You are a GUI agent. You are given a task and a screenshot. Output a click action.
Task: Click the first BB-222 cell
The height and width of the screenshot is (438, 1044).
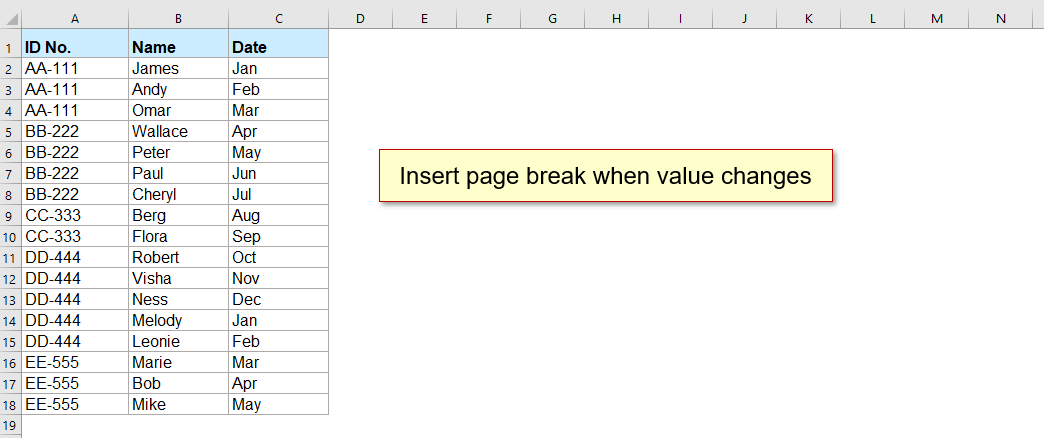click(x=75, y=131)
